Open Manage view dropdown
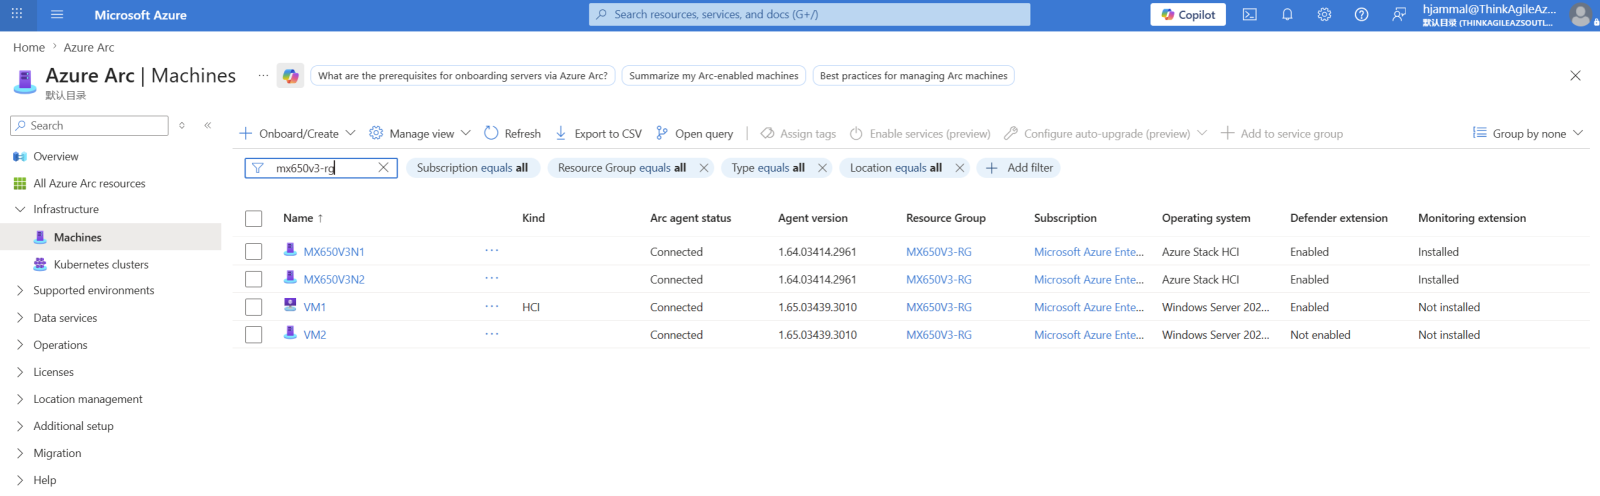 420,133
